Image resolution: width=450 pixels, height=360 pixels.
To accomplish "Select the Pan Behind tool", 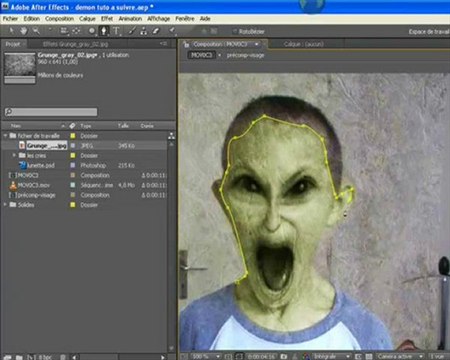I will (x=77, y=31).
